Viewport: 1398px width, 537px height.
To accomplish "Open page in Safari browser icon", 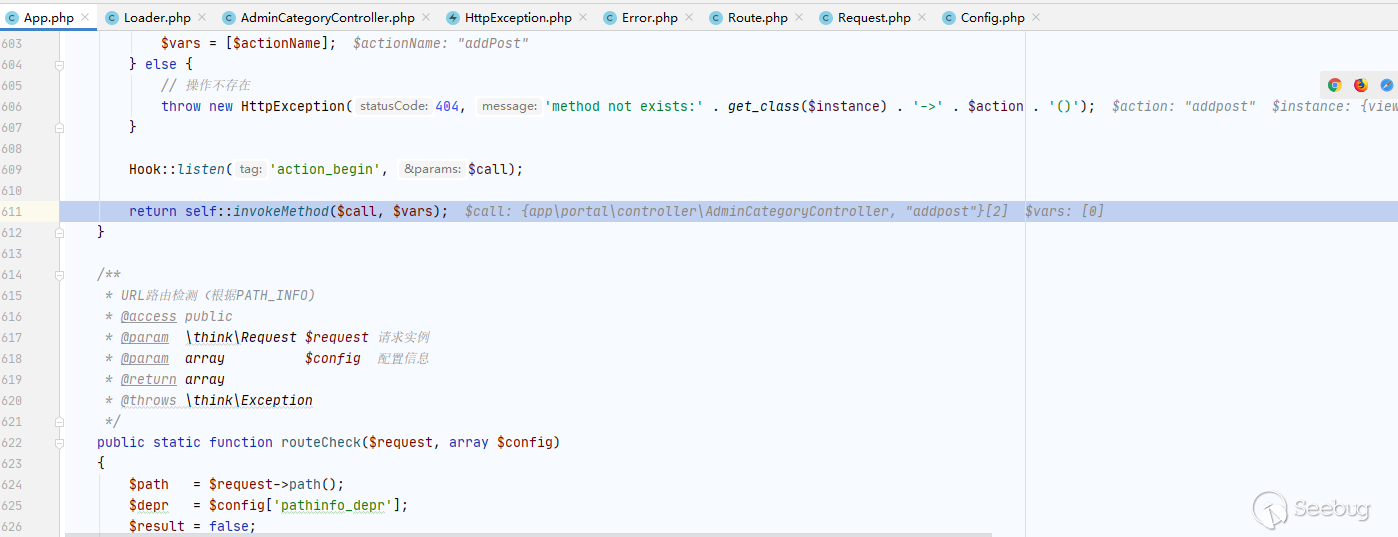I will click(x=1386, y=85).
